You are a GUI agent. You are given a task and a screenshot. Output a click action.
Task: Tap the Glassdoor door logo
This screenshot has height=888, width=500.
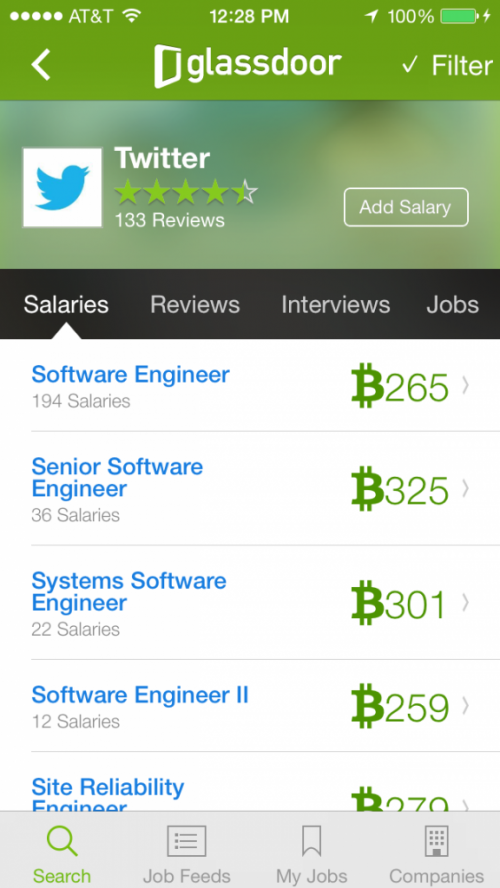(x=168, y=66)
